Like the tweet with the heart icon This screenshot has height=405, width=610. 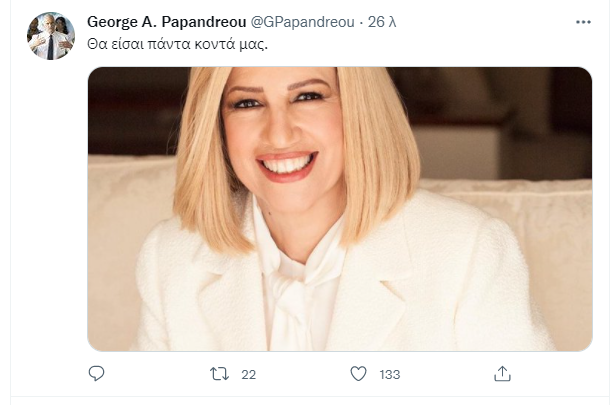click(x=358, y=374)
